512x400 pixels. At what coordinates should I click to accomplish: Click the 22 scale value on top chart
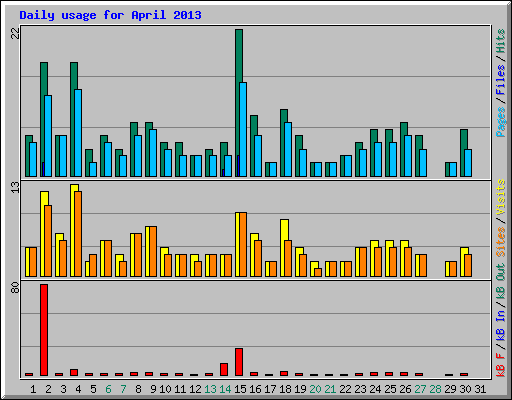click(16, 33)
